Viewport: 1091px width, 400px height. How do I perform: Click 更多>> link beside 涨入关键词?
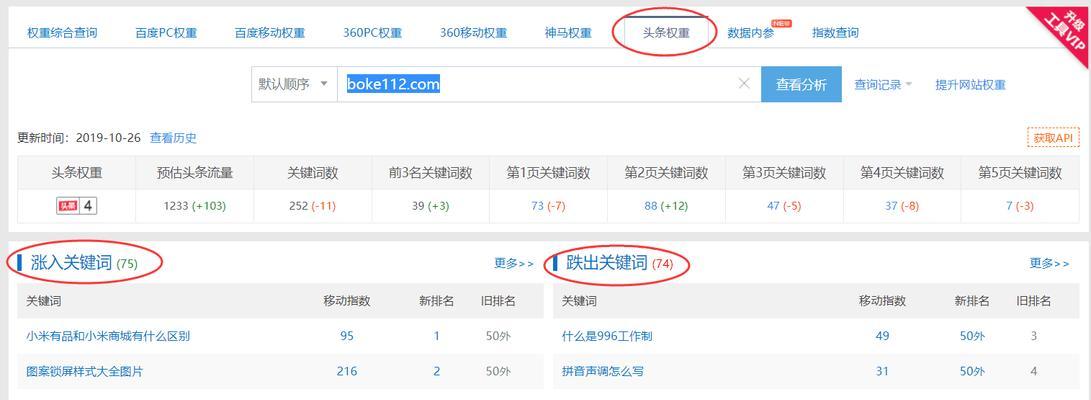click(514, 263)
